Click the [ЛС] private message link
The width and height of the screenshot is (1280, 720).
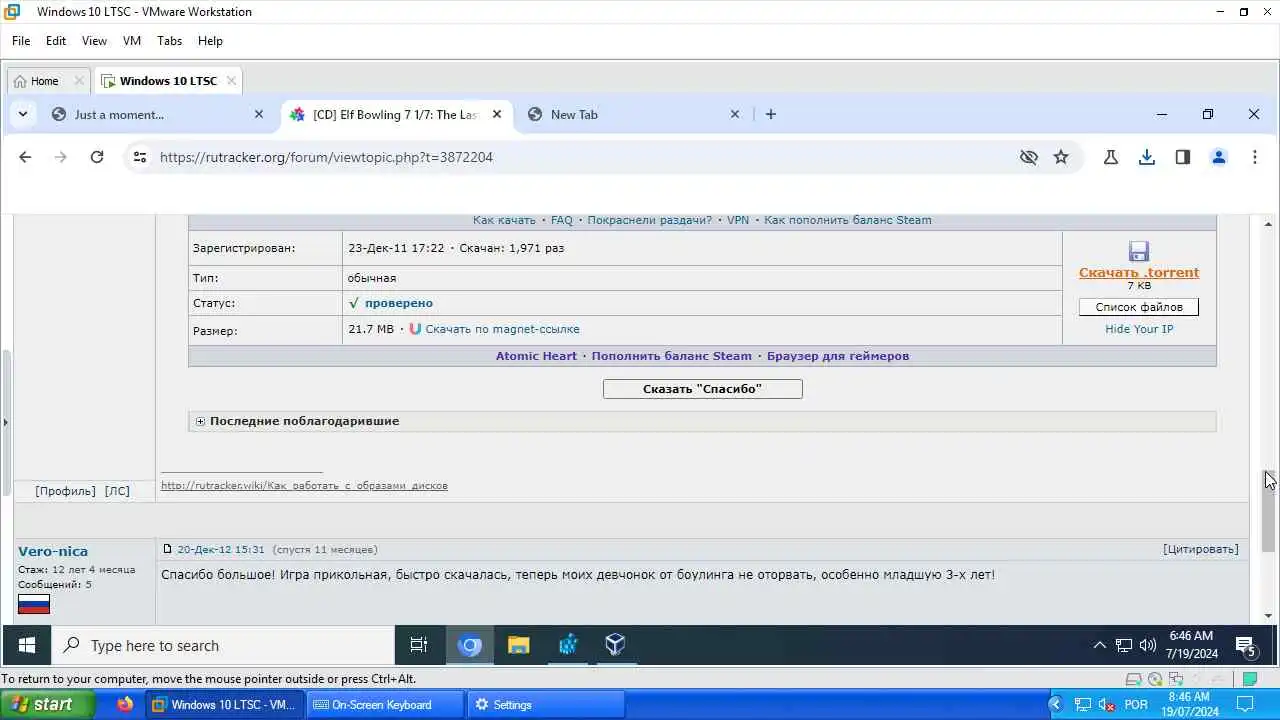(117, 491)
